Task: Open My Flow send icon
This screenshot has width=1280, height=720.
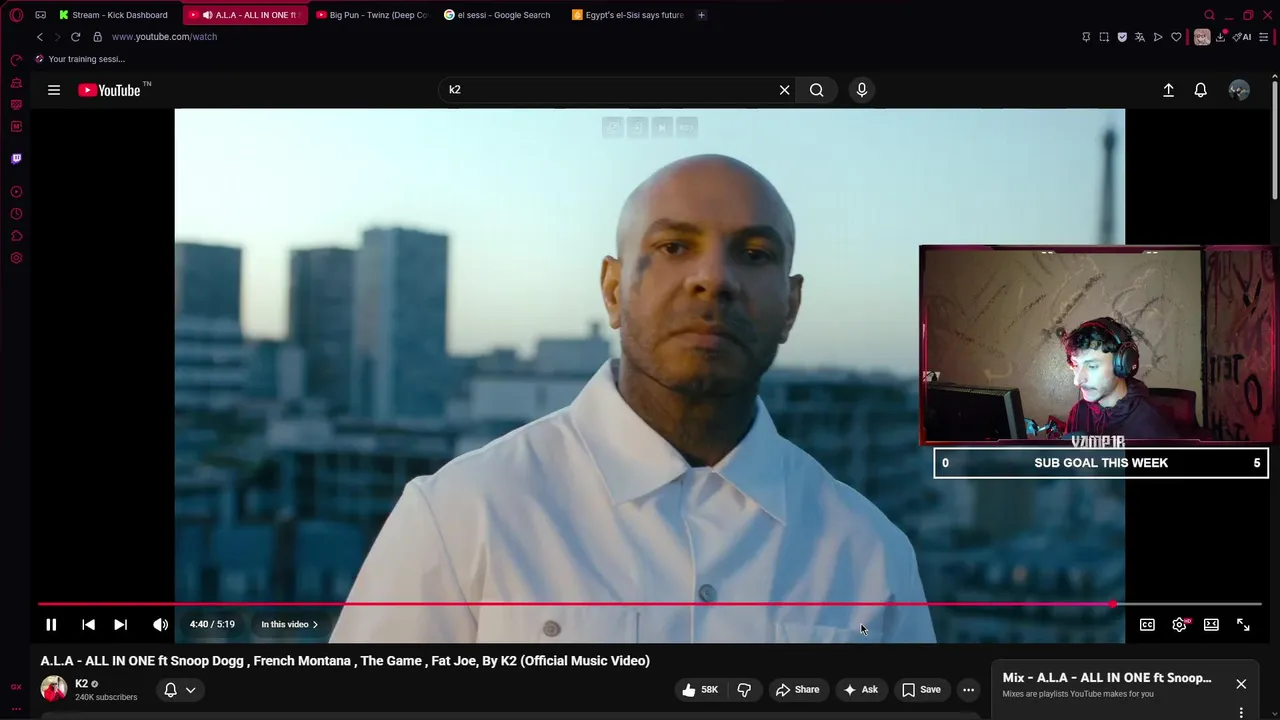Action: click(1158, 37)
